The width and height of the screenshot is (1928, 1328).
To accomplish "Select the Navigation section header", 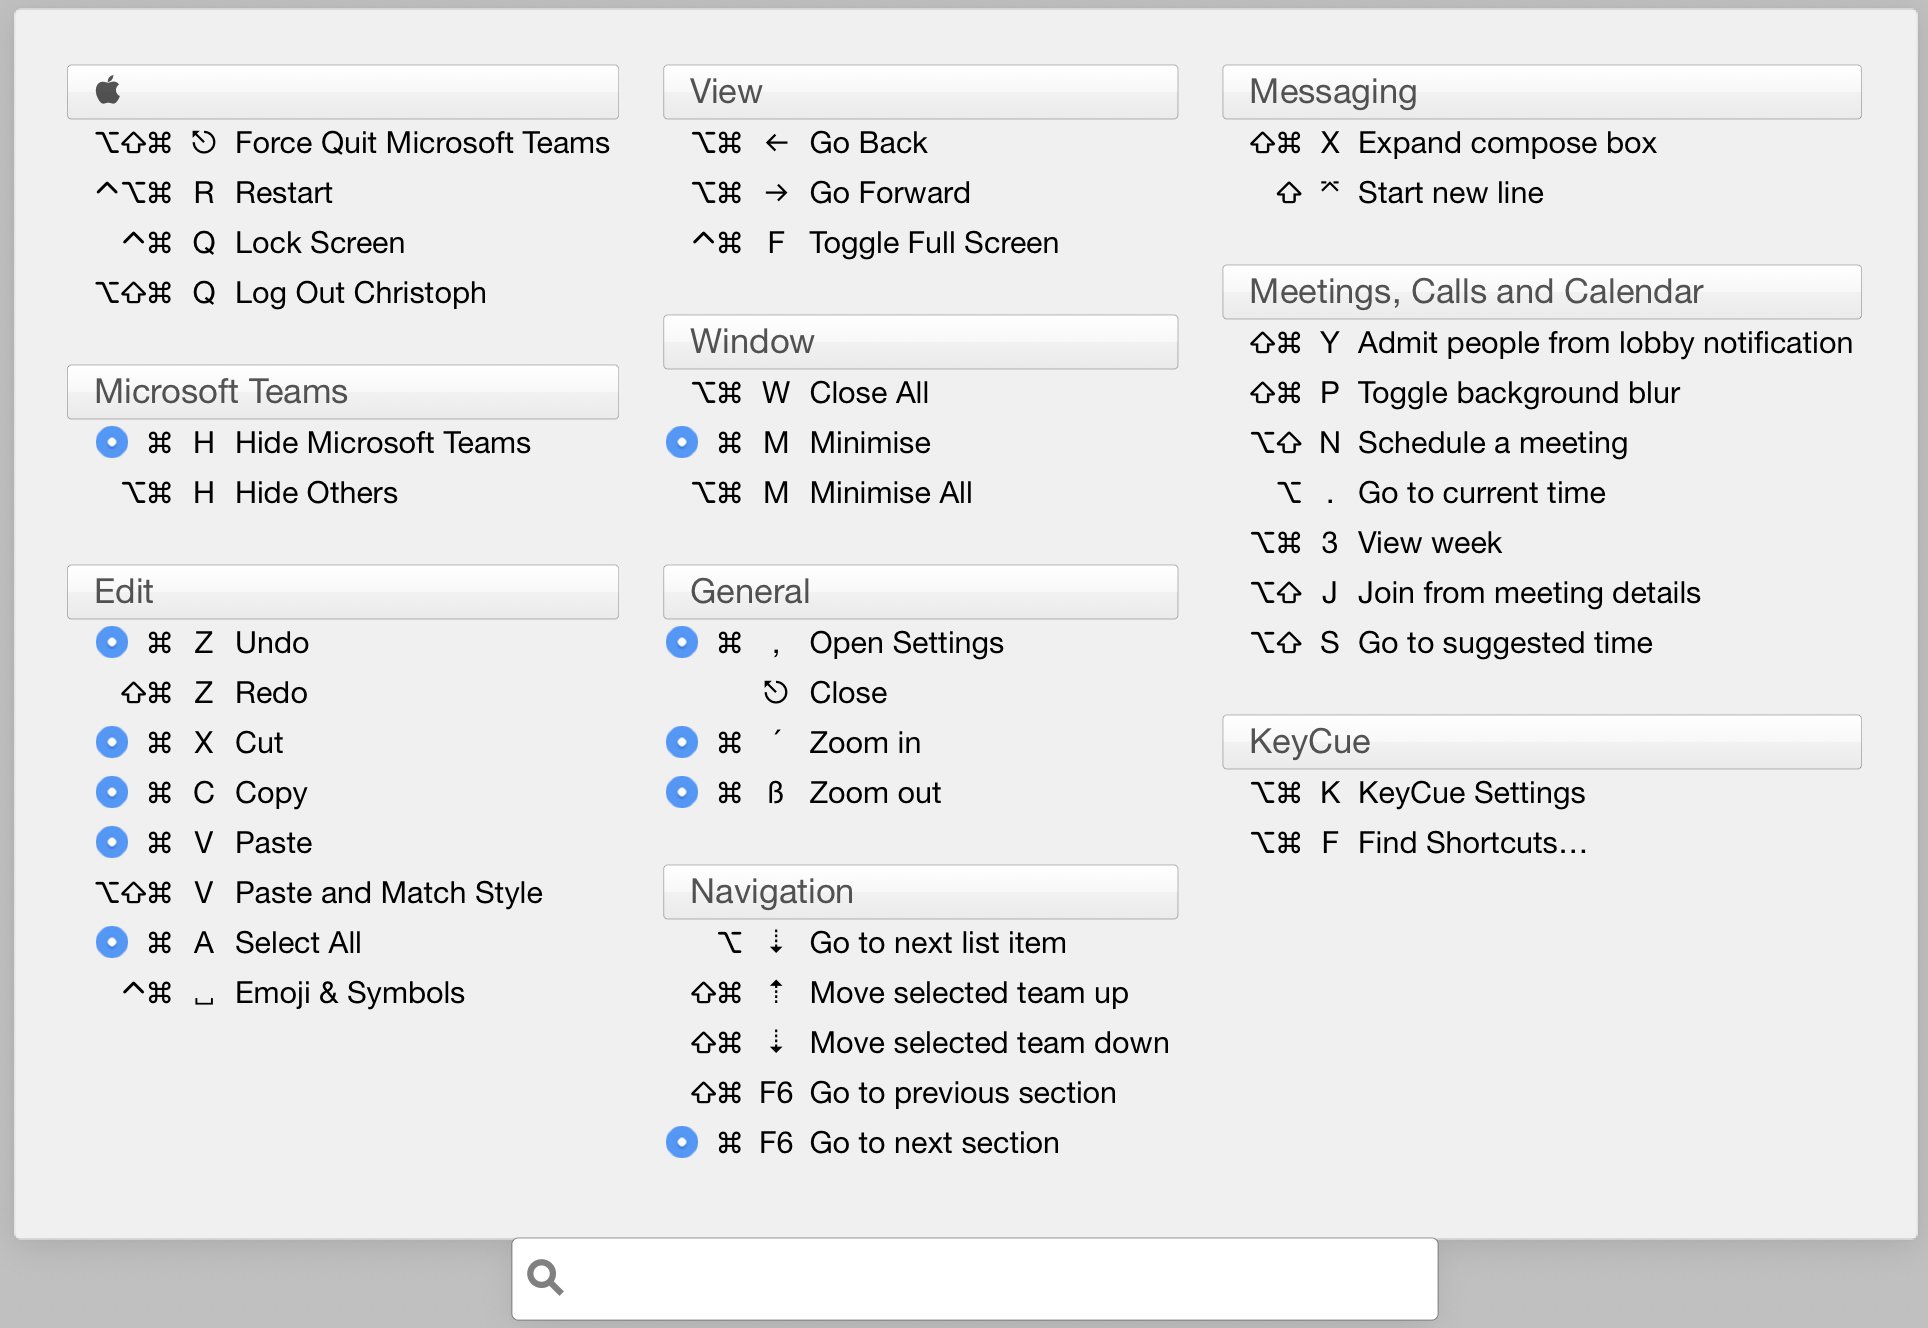I will click(920, 891).
